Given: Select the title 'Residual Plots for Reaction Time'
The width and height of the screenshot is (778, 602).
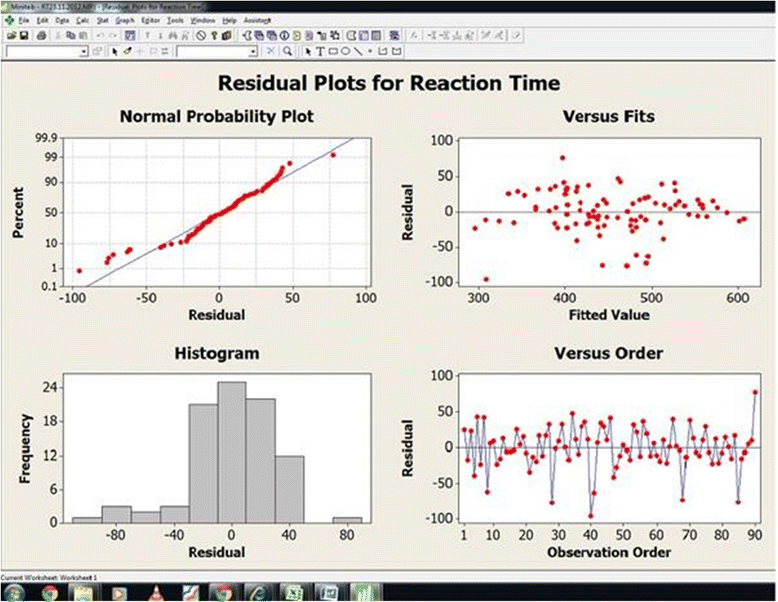Looking at the screenshot, I should (x=389, y=83).
